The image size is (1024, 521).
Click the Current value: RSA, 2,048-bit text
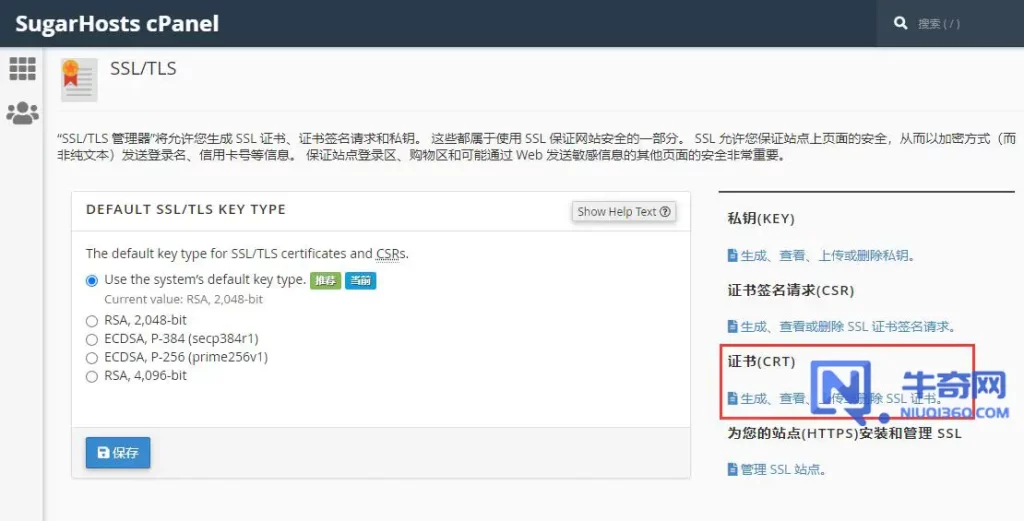point(184,300)
